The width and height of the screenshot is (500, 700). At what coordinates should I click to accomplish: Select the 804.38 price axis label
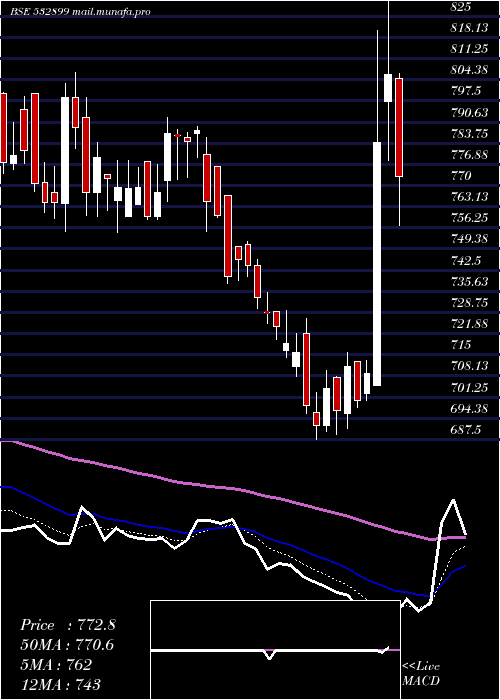[x=469, y=70]
